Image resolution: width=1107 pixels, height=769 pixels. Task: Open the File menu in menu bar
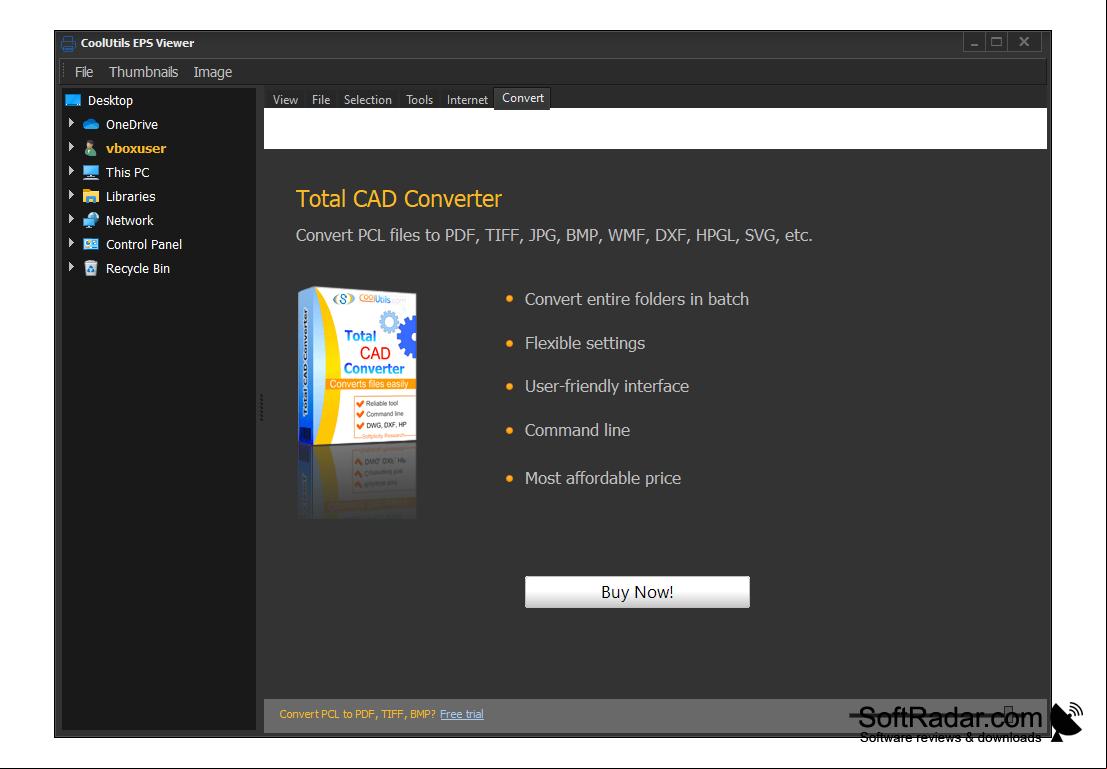84,72
